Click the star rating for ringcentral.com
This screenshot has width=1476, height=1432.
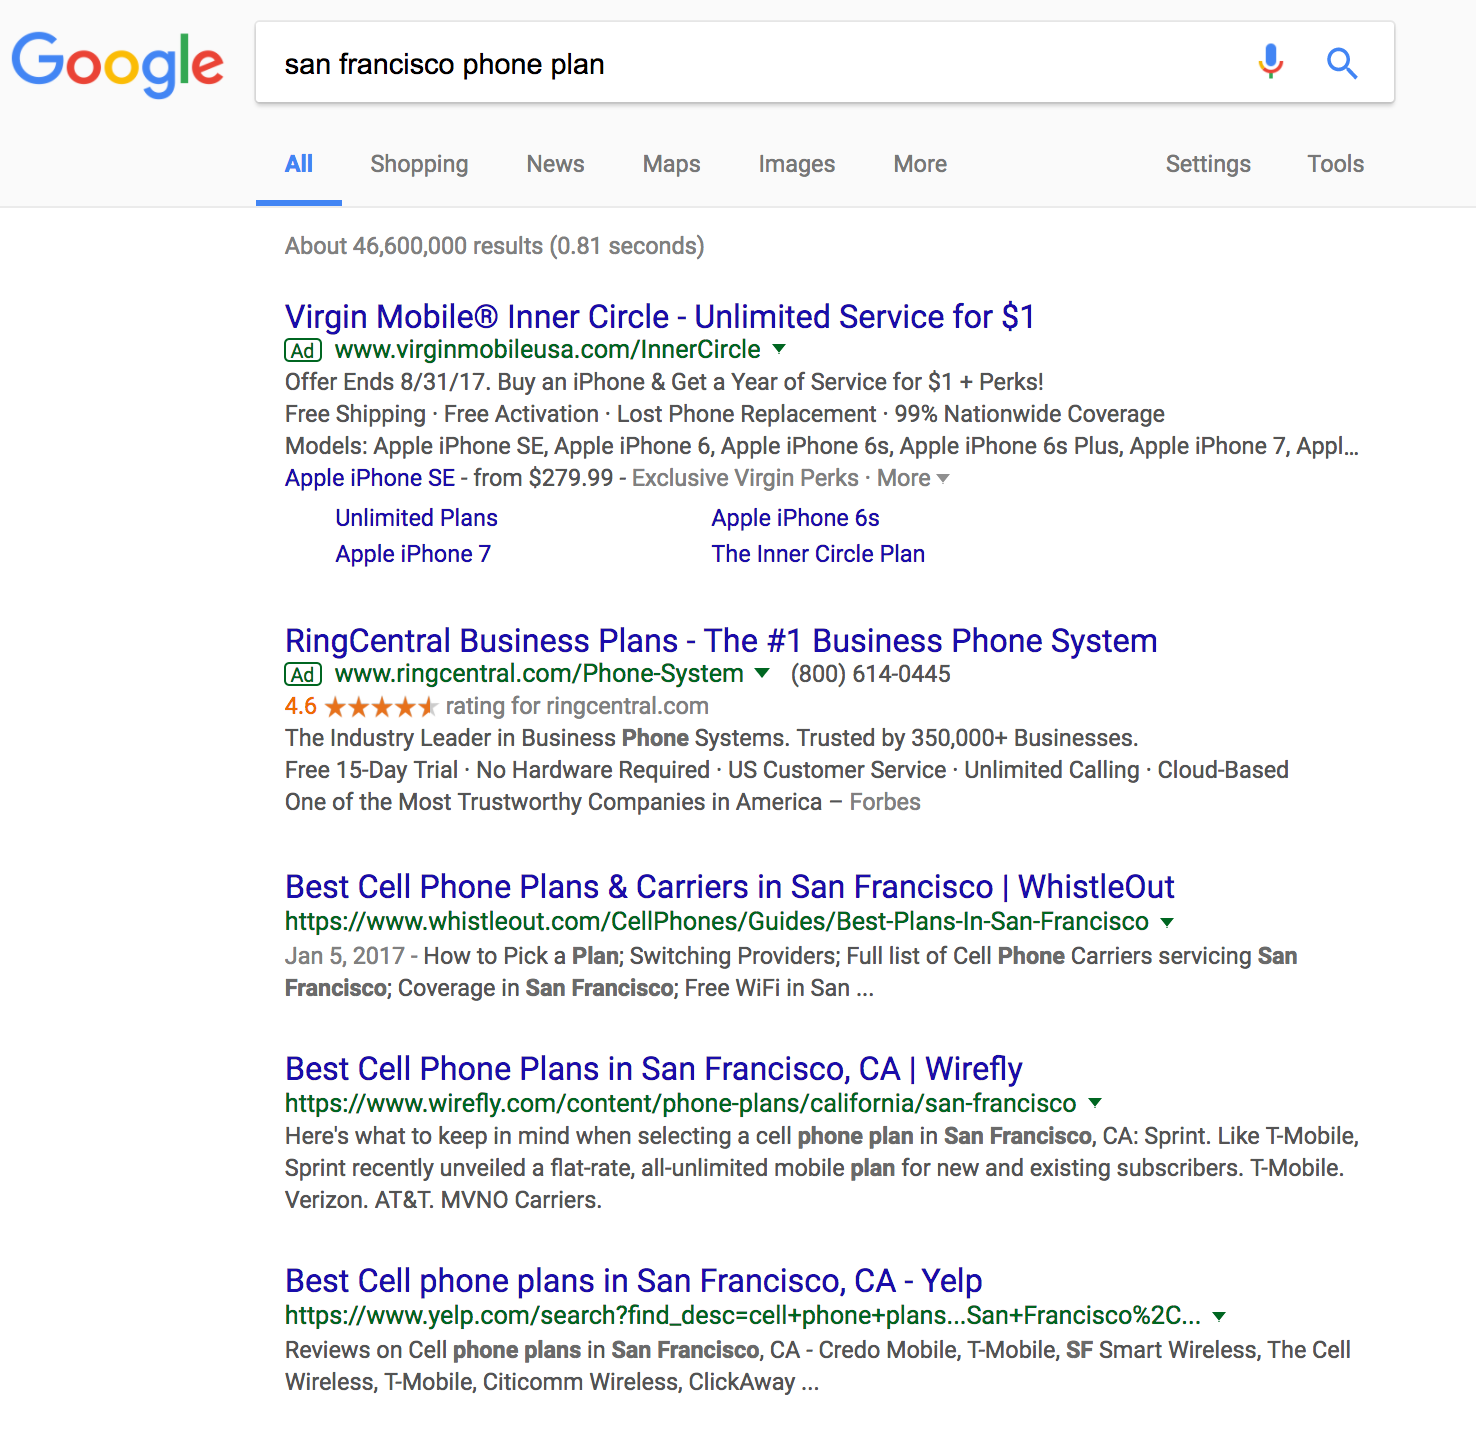(381, 707)
